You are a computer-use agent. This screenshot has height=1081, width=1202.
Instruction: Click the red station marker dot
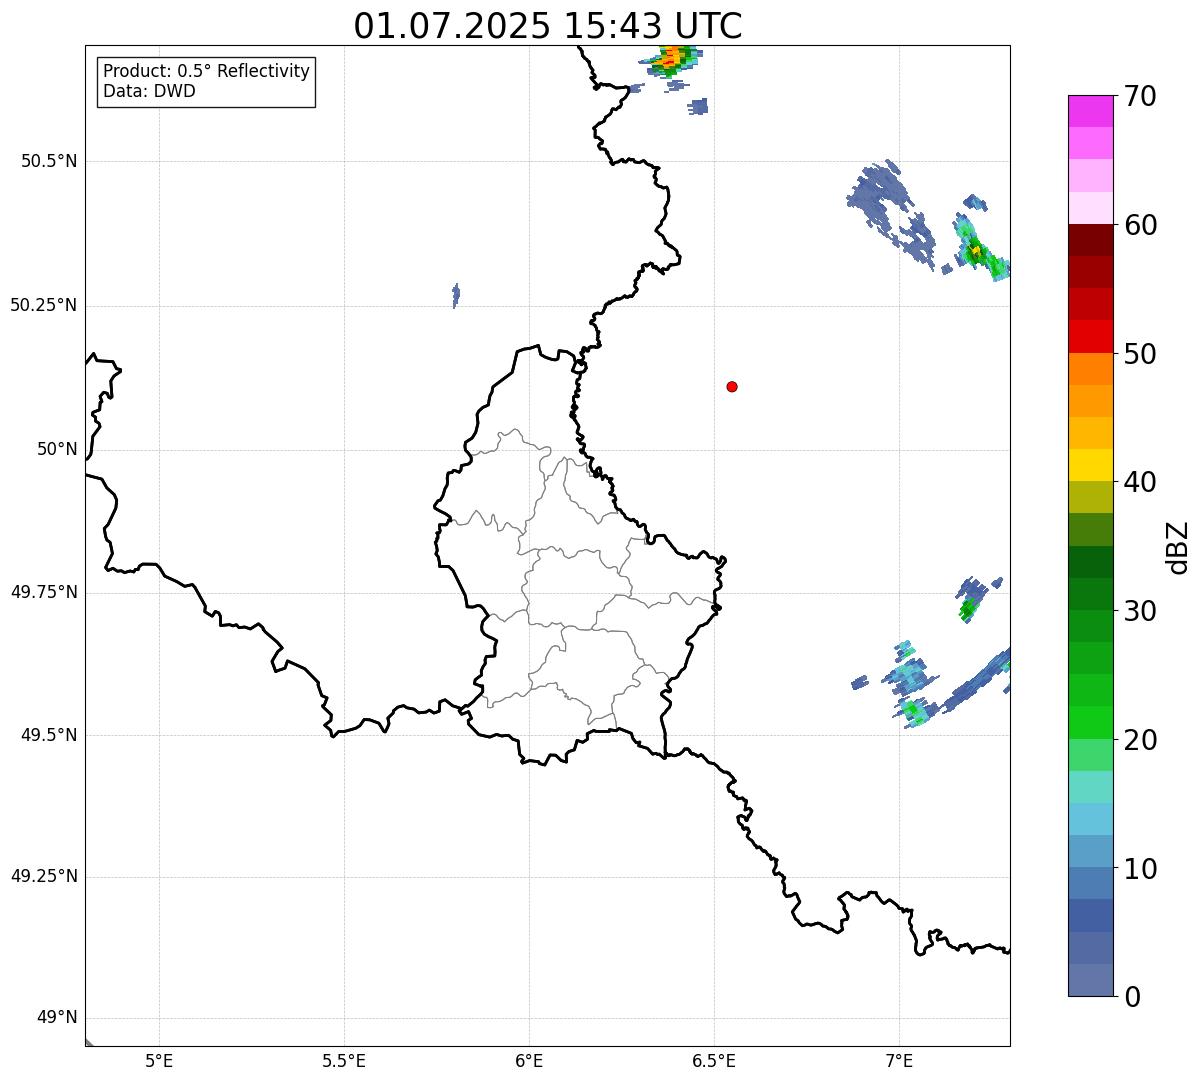click(732, 386)
